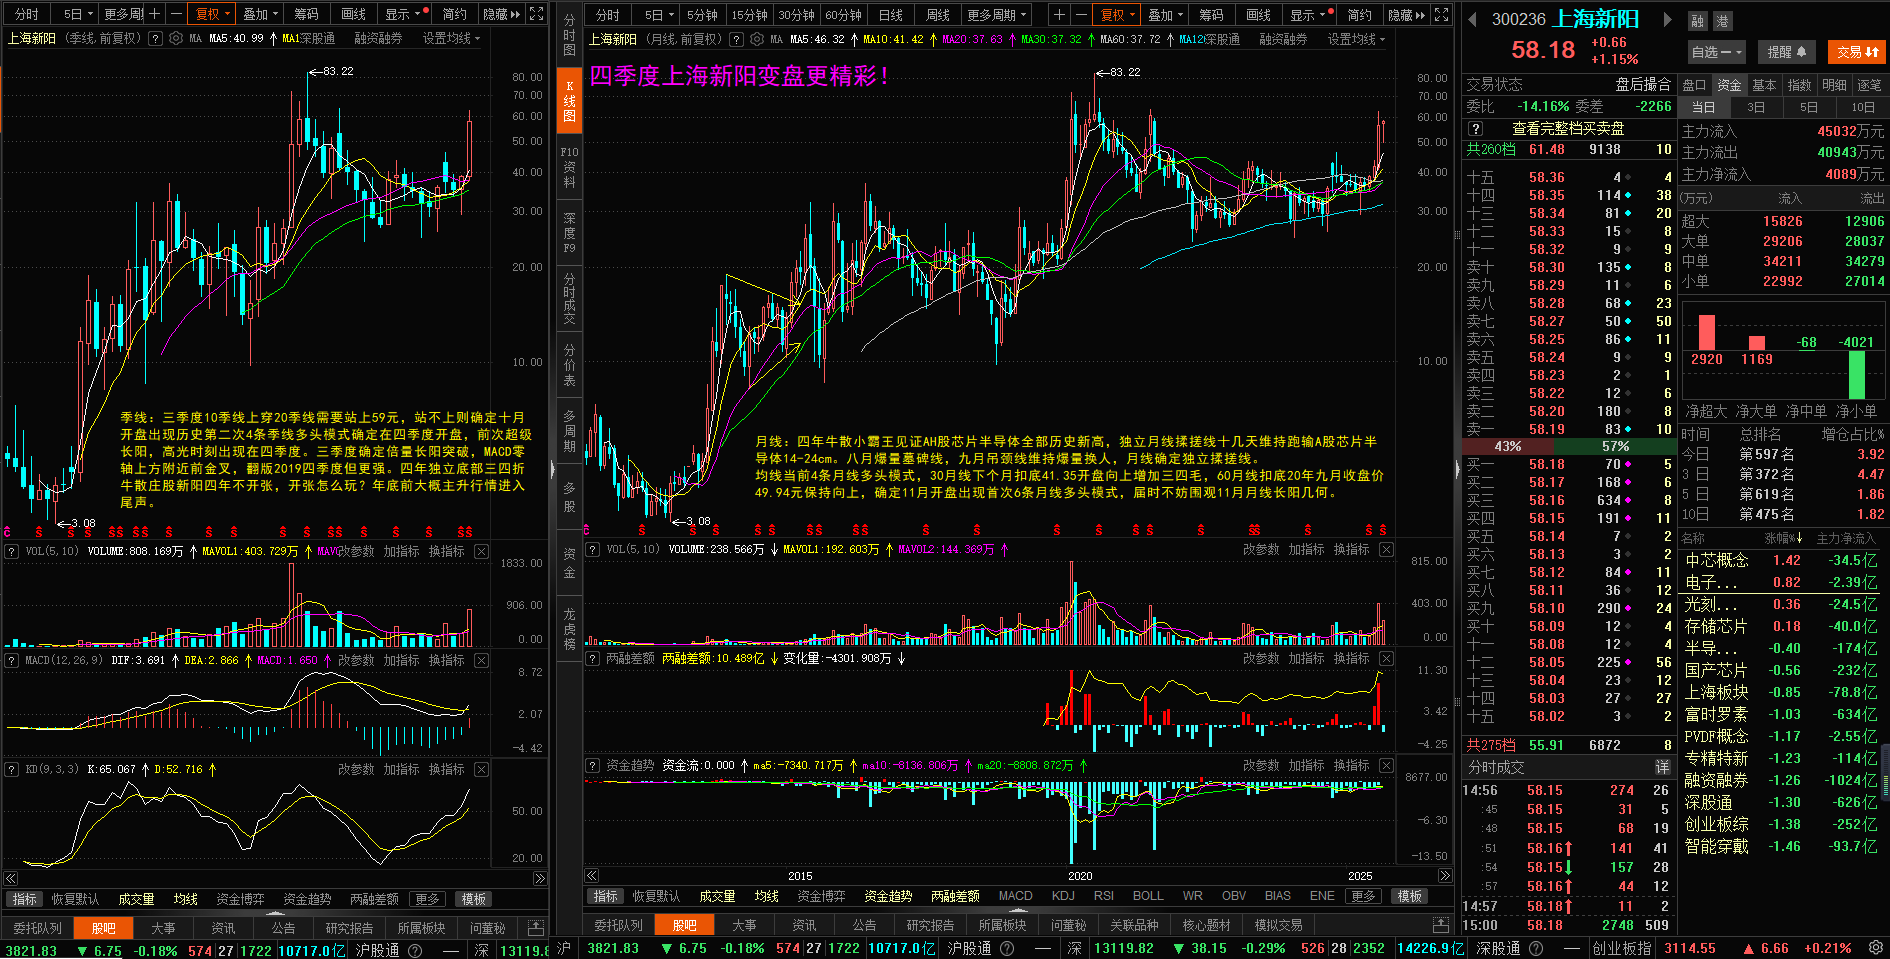Close the left KD indicator panel
This screenshot has width=1890, height=959.
(x=481, y=769)
